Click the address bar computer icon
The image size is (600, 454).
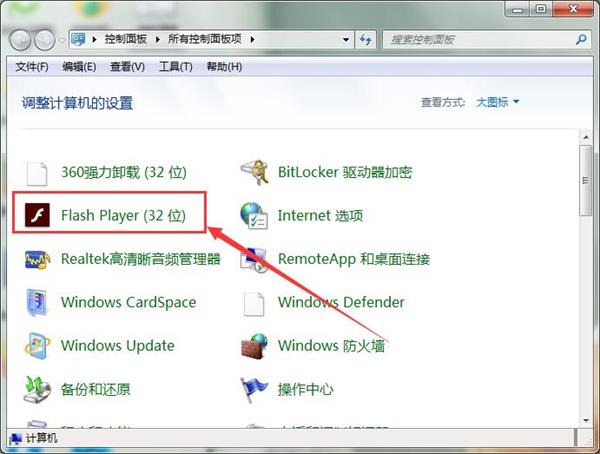tap(78, 39)
